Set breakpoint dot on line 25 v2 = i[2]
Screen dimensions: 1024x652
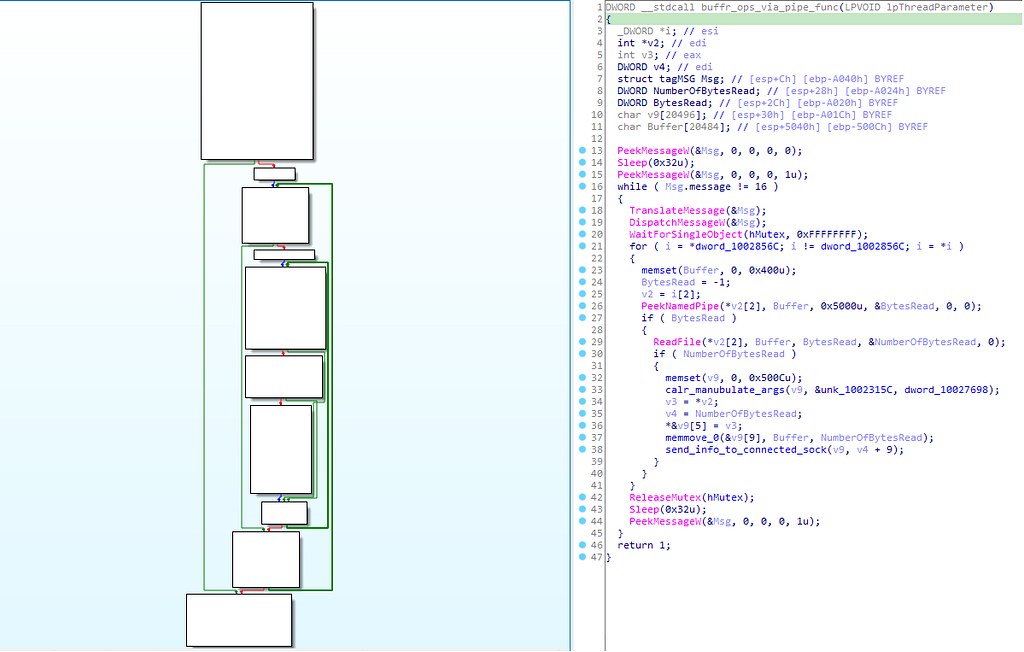[x=583, y=293]
